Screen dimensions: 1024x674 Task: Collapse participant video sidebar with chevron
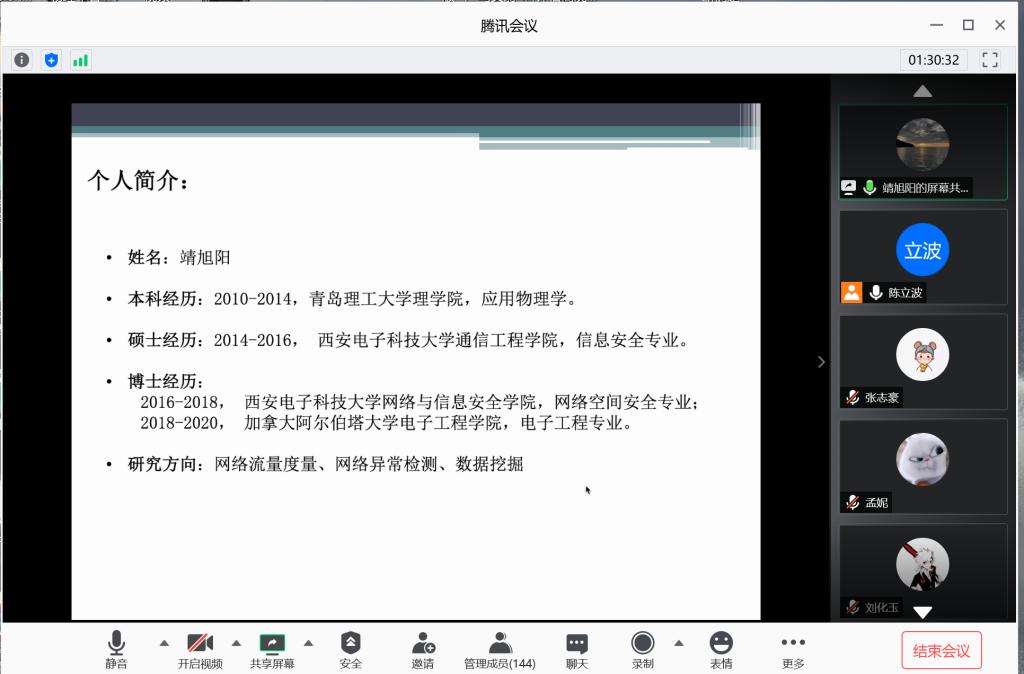click(821, 362)
